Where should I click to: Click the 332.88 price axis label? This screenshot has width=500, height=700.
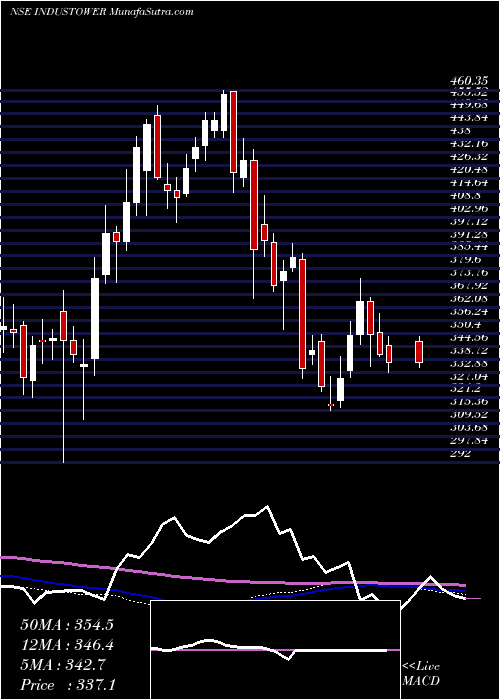click(x=468, y=363)
